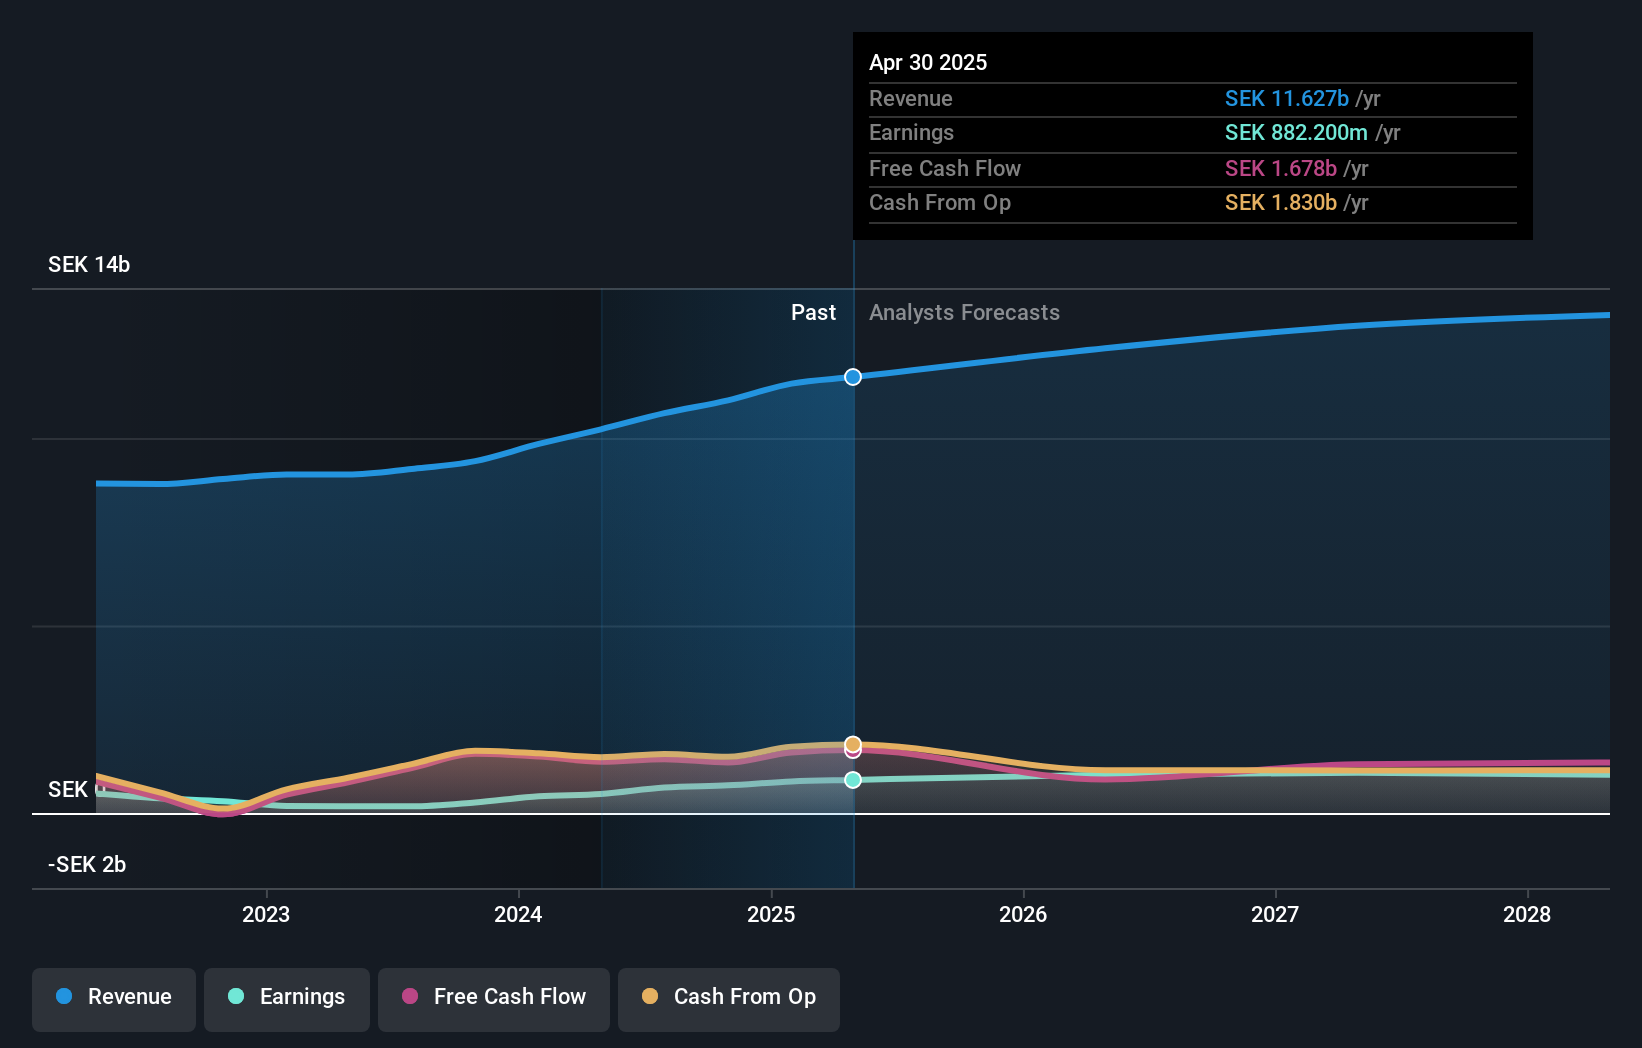Click the orange Cash From Op legend dot

click(650, 996)
